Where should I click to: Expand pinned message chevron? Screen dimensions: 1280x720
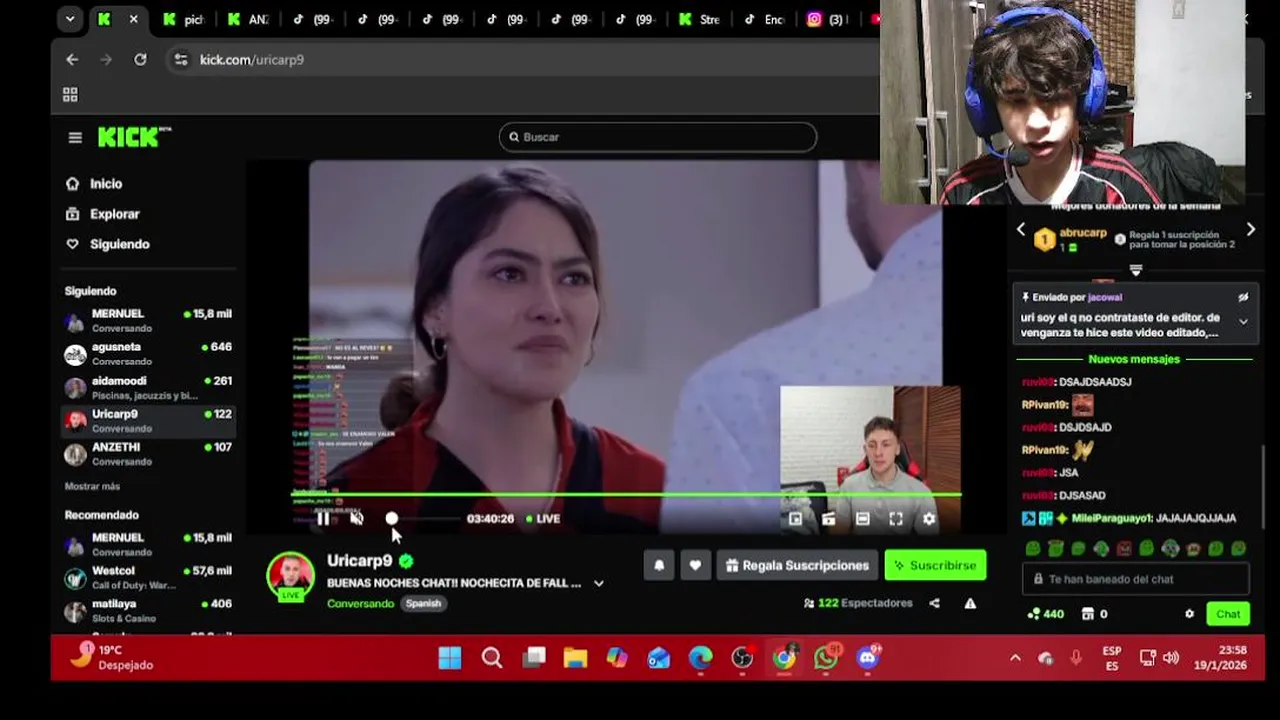[x=1243, y=322]
